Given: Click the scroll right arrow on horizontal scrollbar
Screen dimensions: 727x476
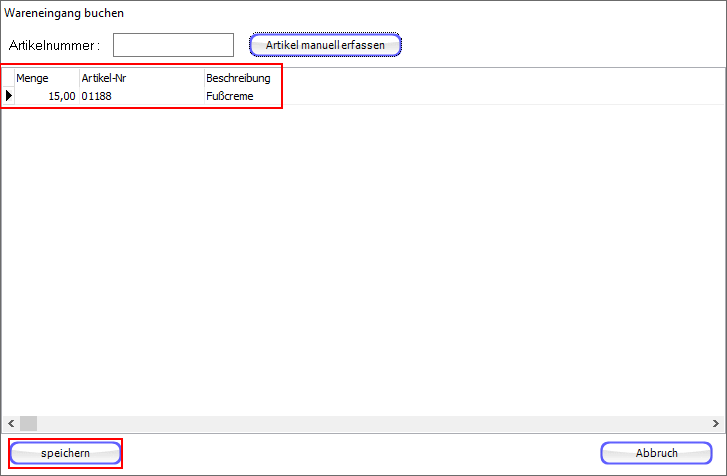Looking at the screenshot, I should point(717,423).
